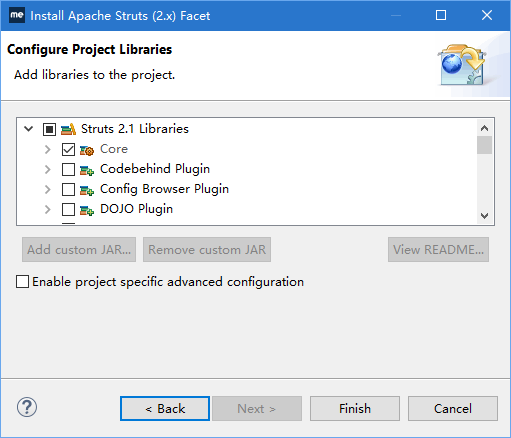Click the MyEclipse 'me' title bar icon
This screenshot has width=511, height=438.
point(17,15)
